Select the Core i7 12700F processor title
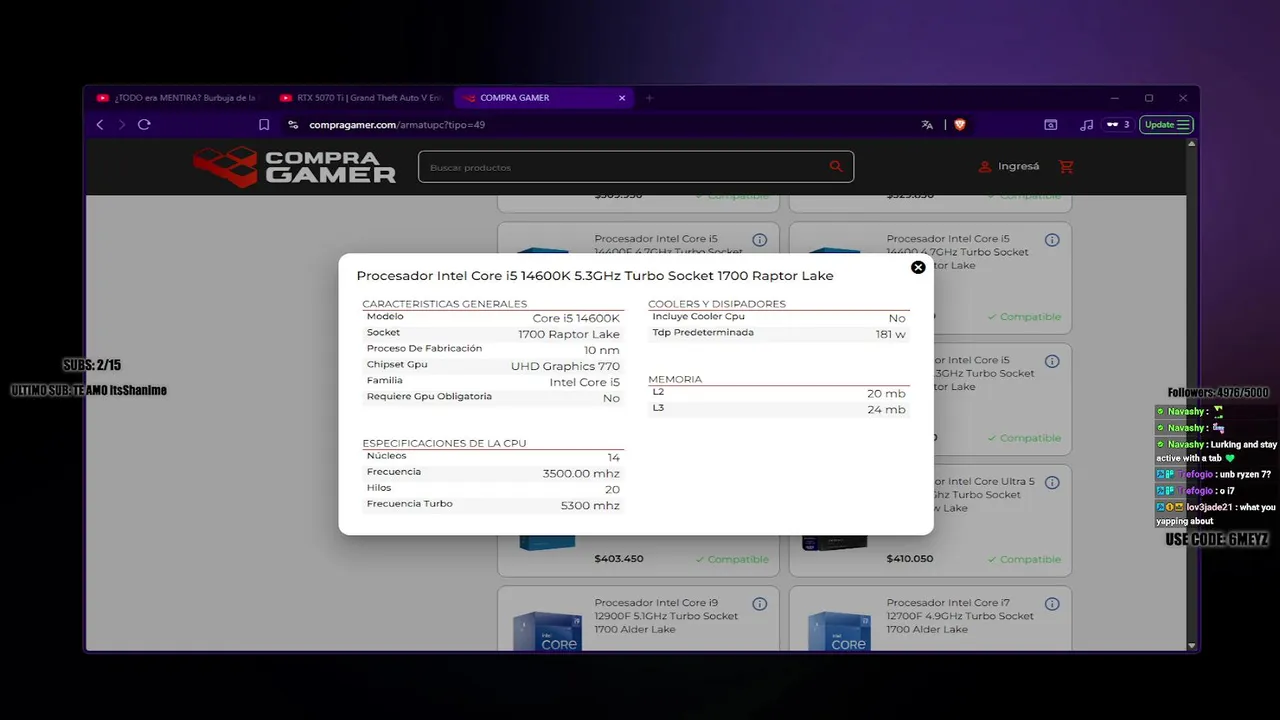Viewport: 1280px width, 720px height. [958, 616]
